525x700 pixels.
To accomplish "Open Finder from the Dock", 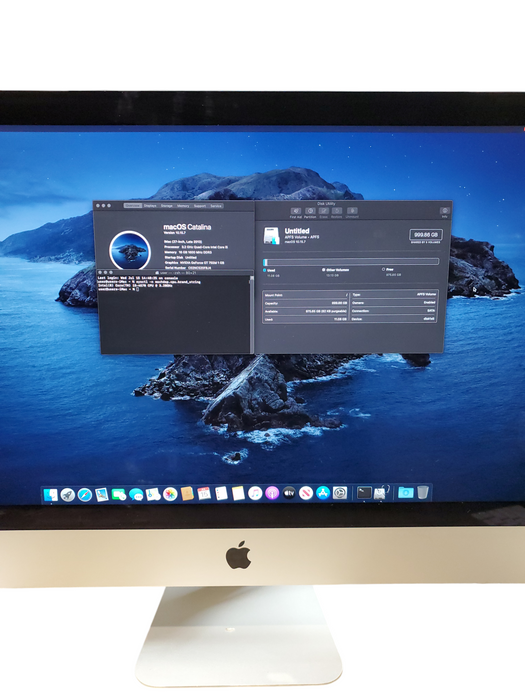I will click(50, 494).
